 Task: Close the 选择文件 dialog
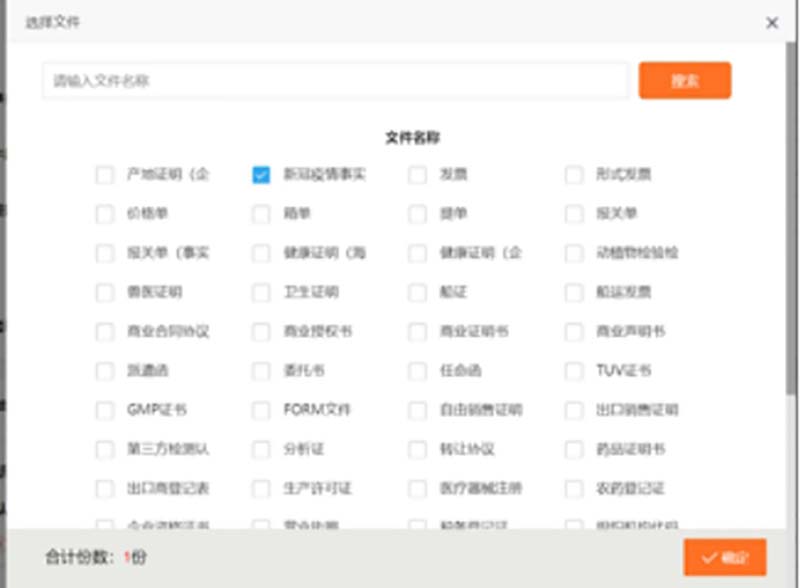point(772,22)
